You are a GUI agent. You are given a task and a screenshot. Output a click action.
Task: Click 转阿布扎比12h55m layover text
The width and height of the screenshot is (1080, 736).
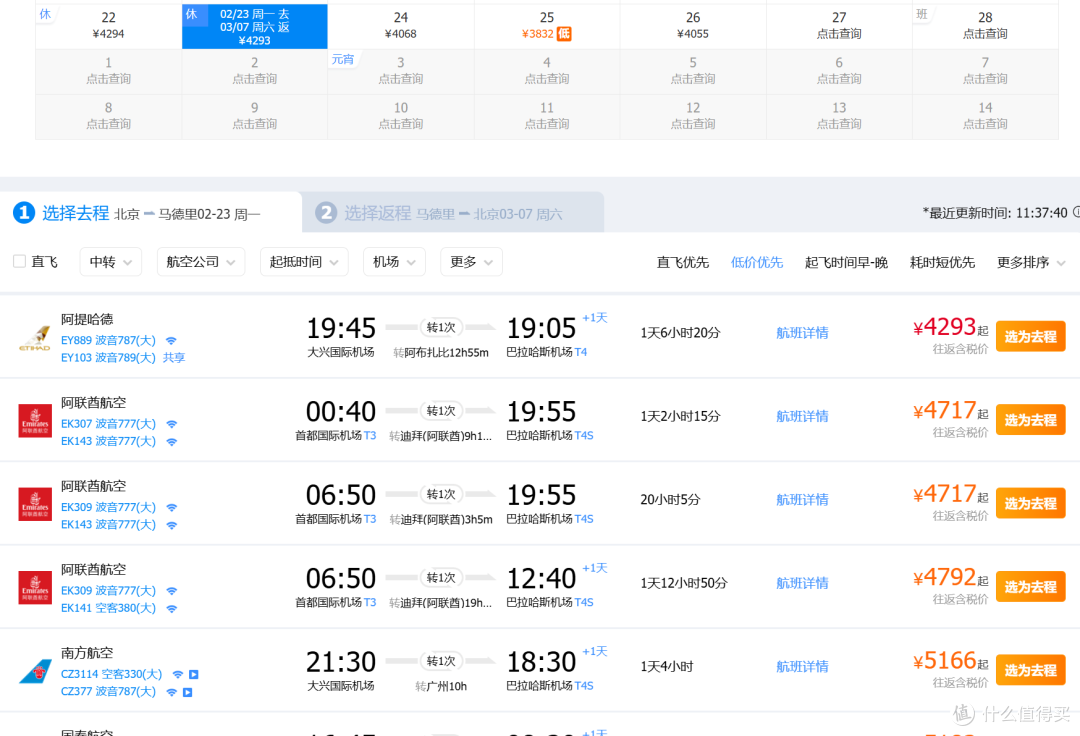pyautogui.click(x=441, y=353)
